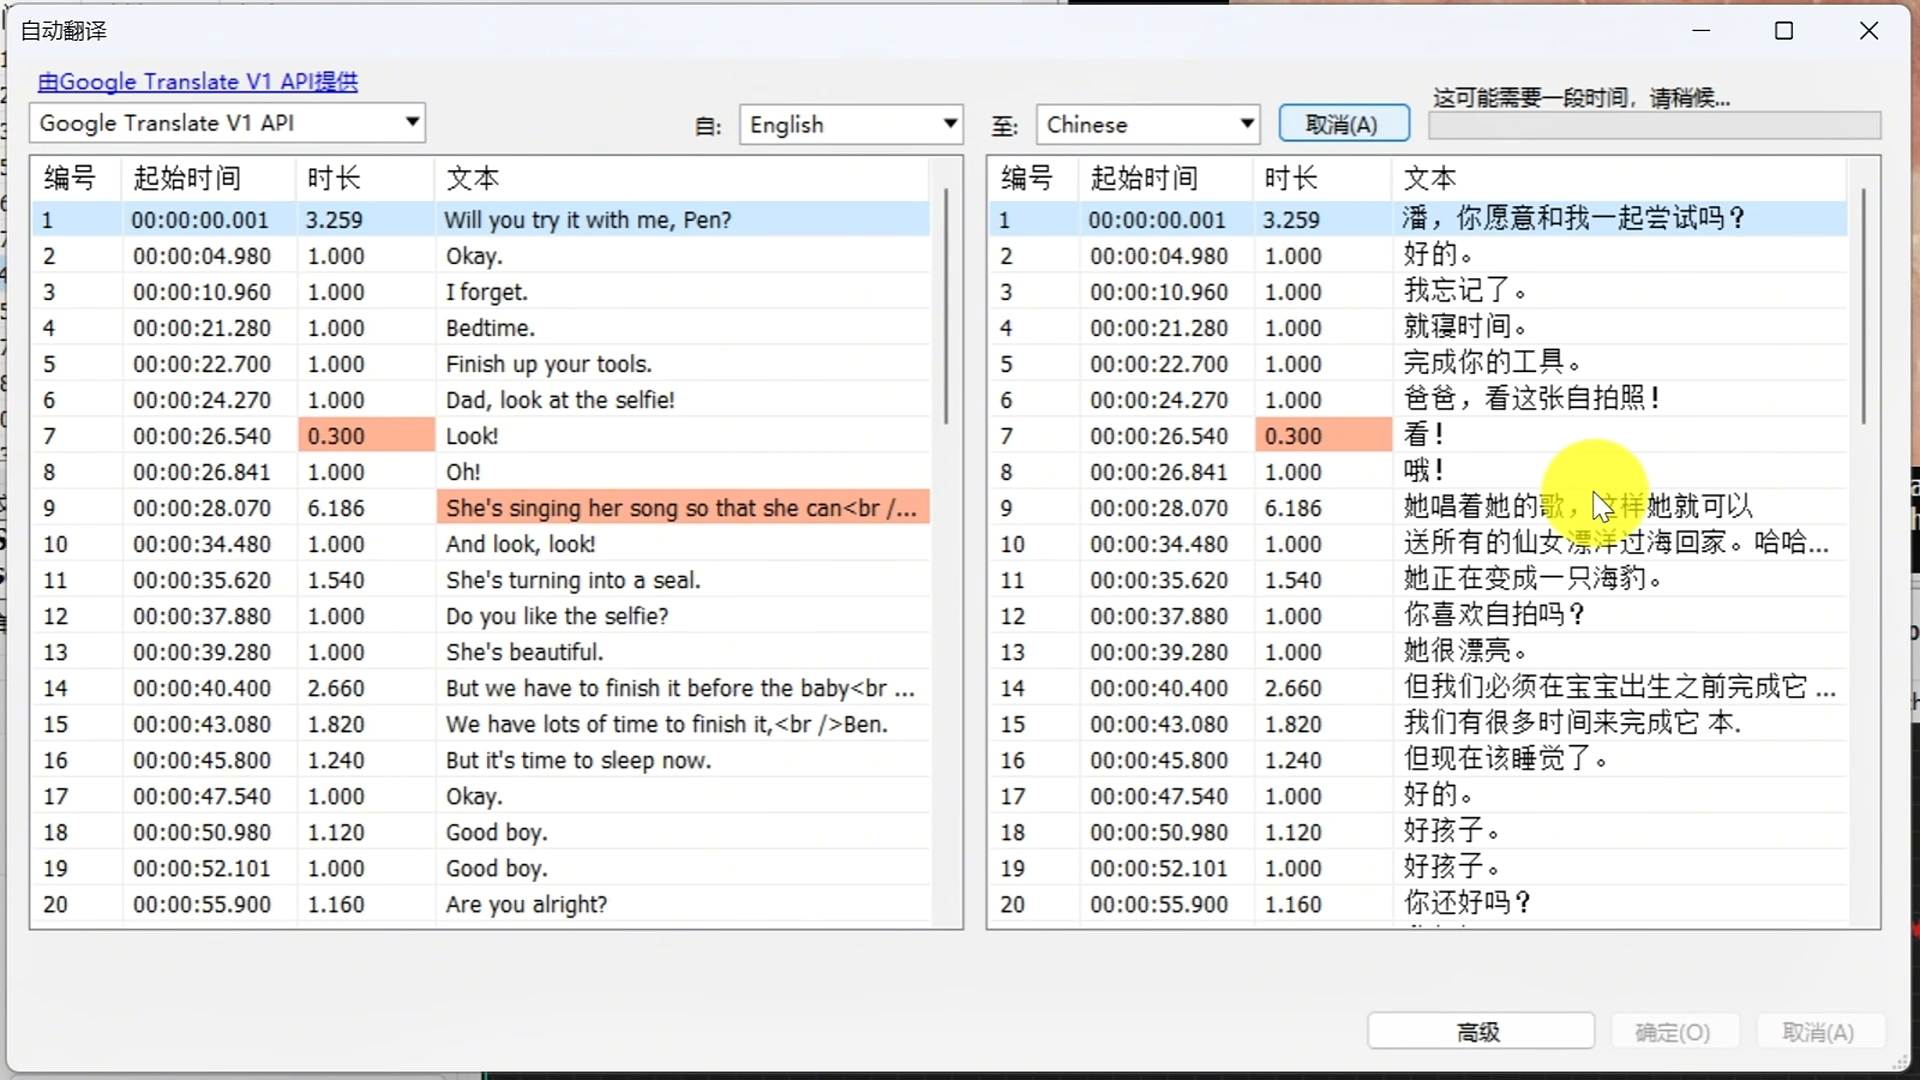This screenshot has width=1920, height=1080.
Task: Maximize the 自动翻译 dialog window
Action: click(1783, 31)
